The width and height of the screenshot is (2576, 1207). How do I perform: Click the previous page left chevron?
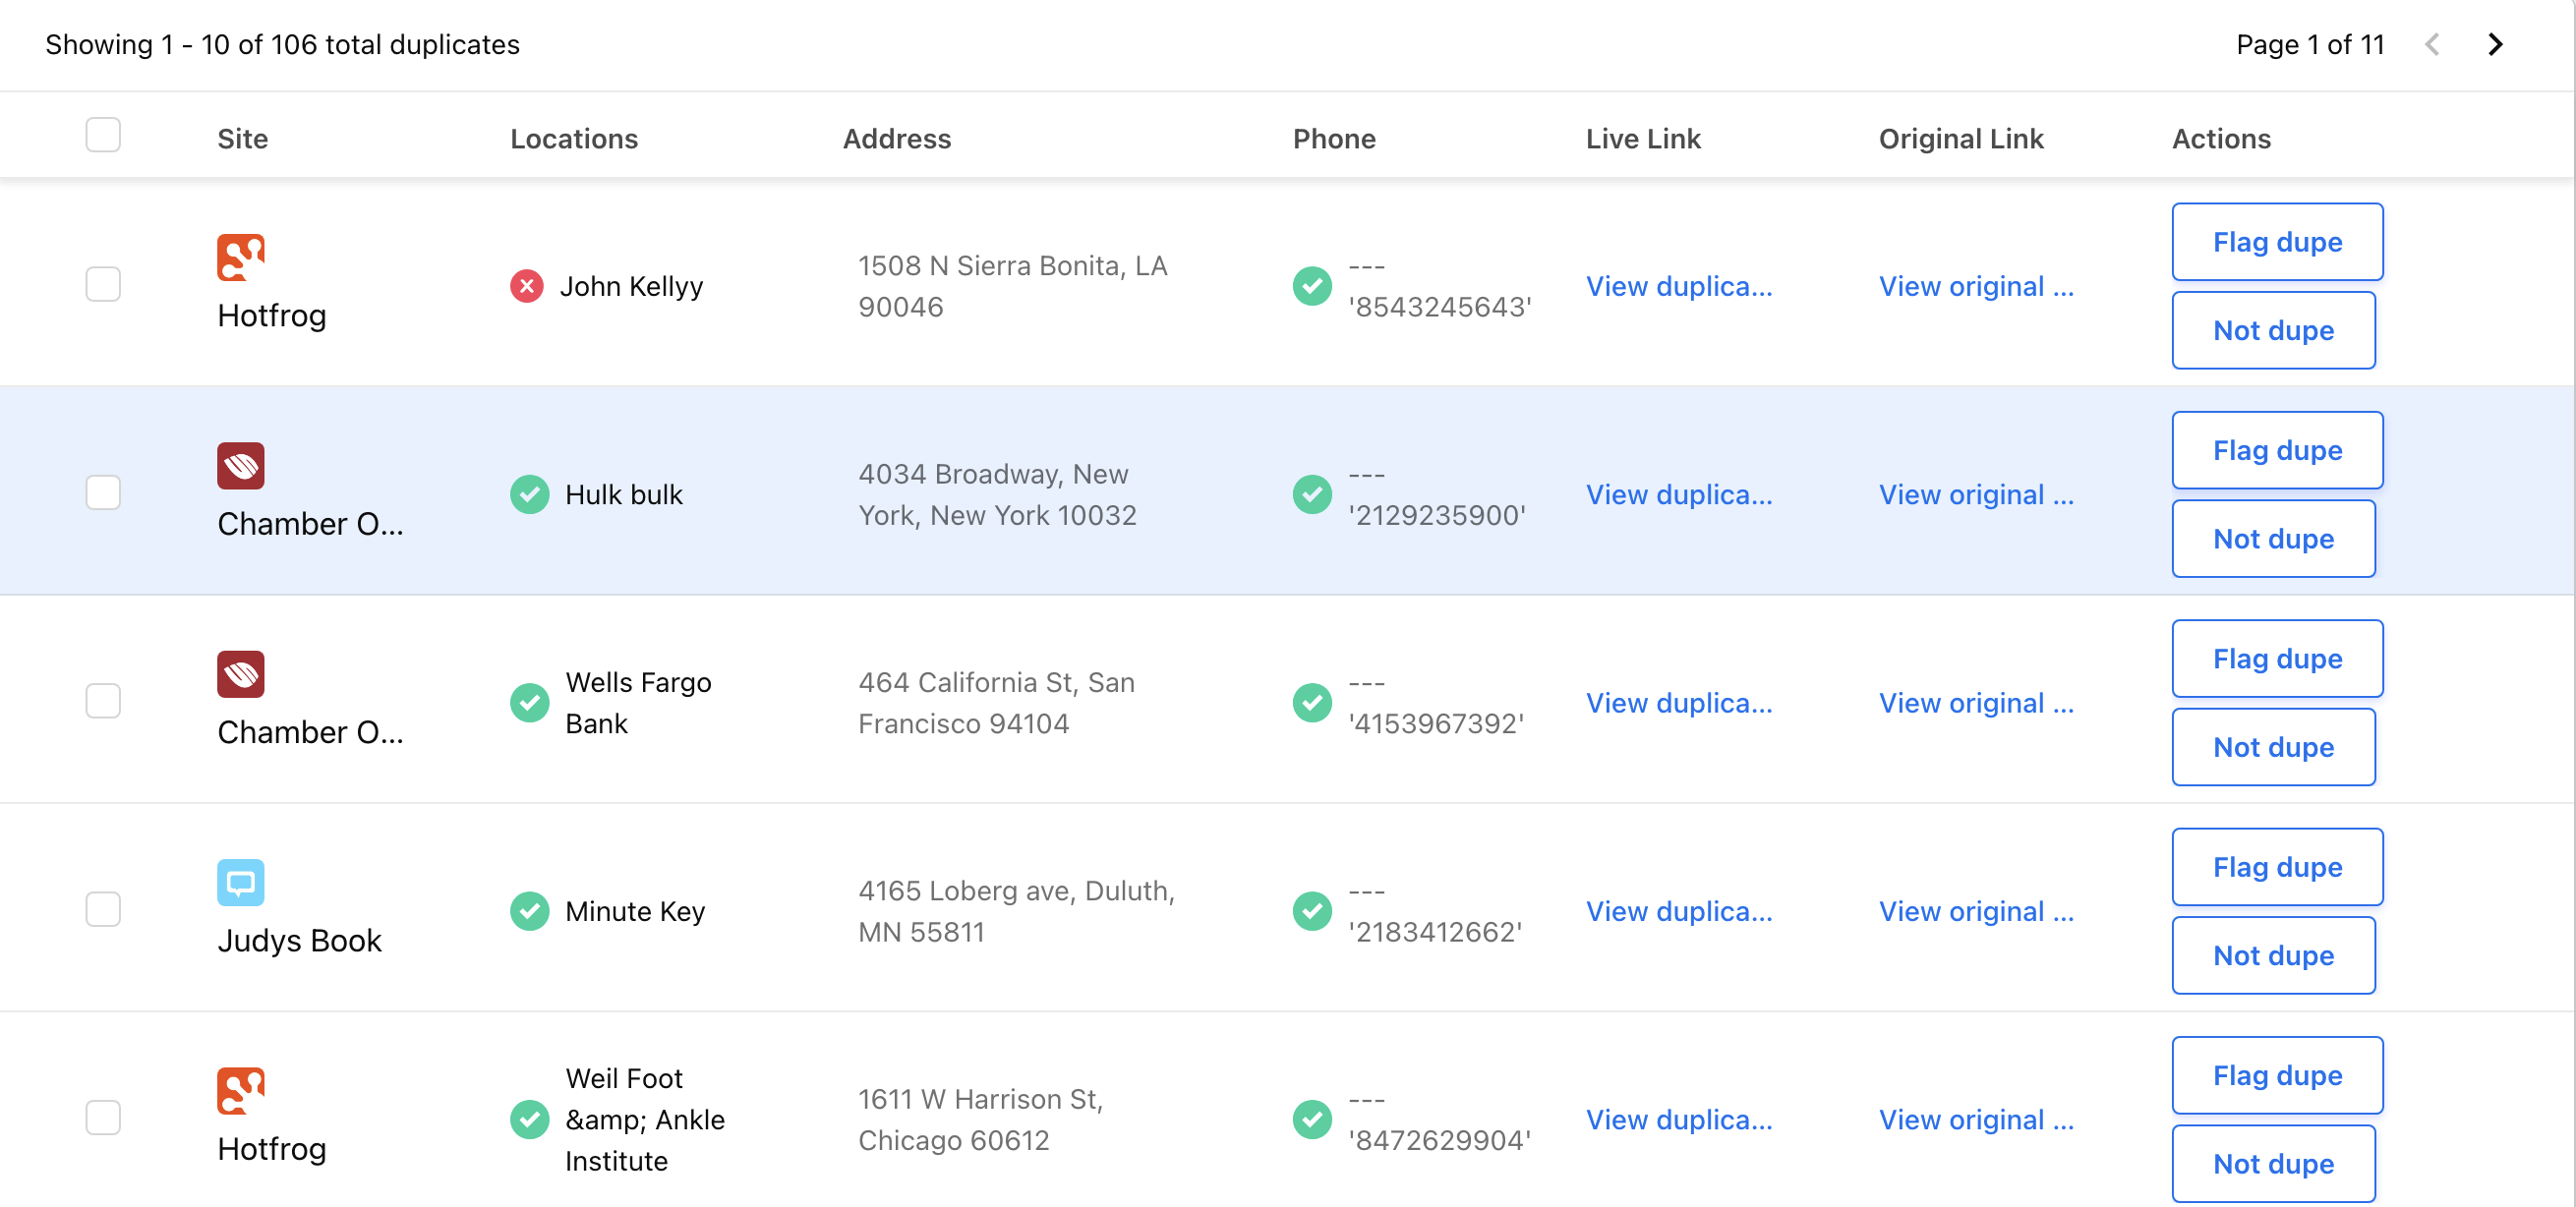pos(2432,44)
